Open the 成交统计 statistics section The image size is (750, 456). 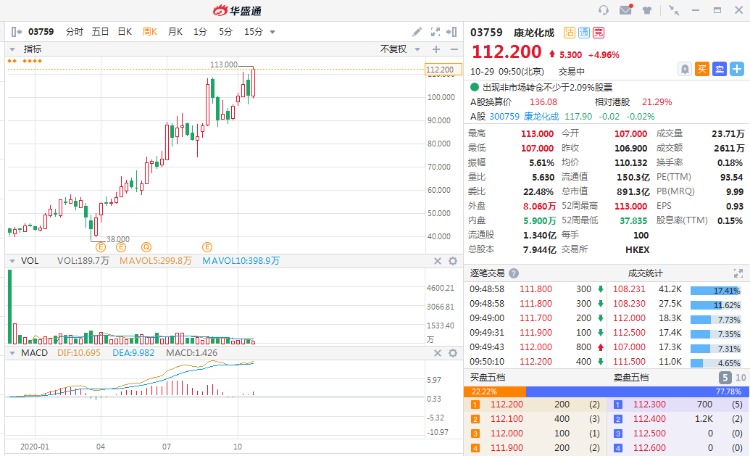[645, 273]
